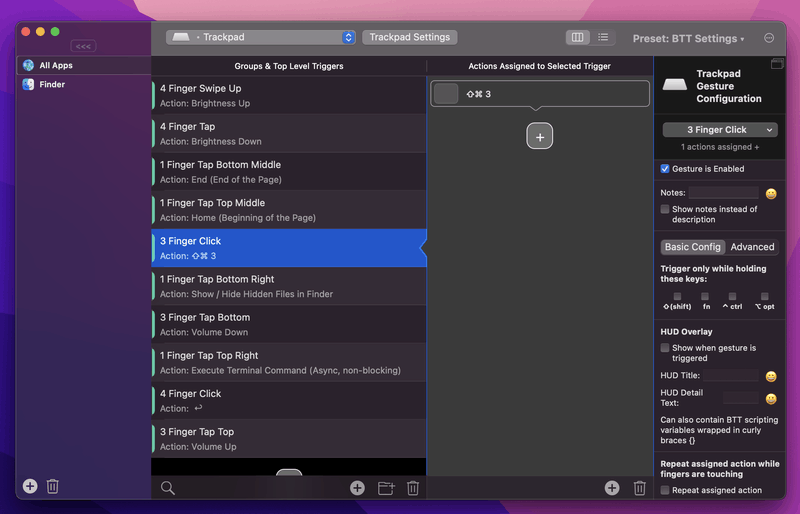
Task: Select the 1 Finger Tap Top Middle trigger
Action: [x=289, y=210]
